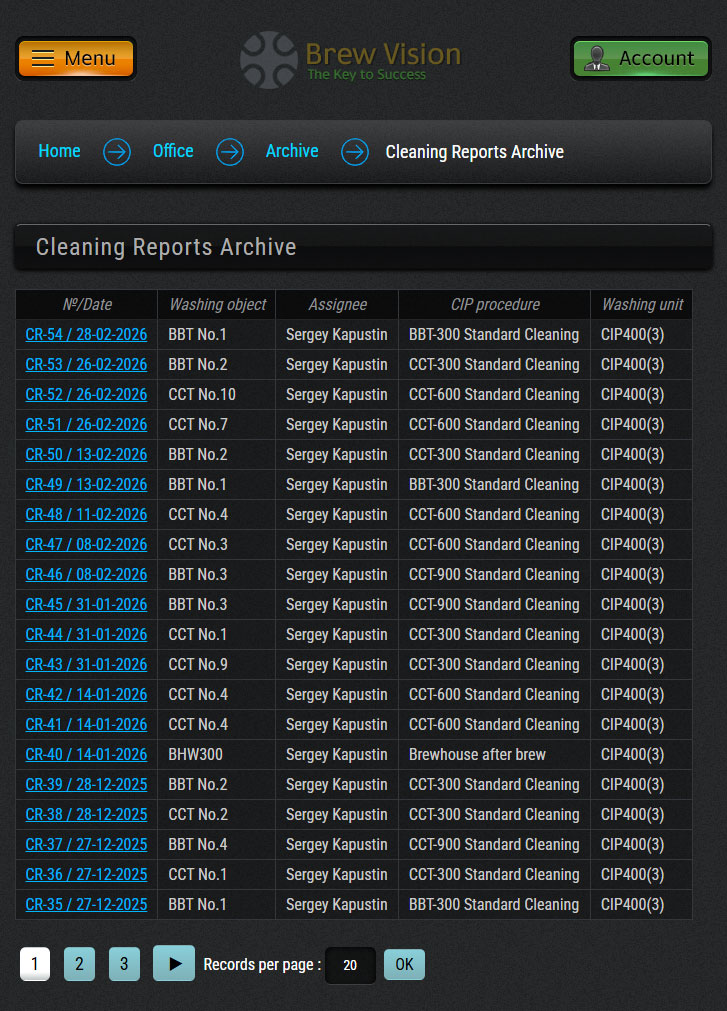Open report CR-48 / 11-02-2026
Screen dimensions: 727x1011
[x=86, y=515]
